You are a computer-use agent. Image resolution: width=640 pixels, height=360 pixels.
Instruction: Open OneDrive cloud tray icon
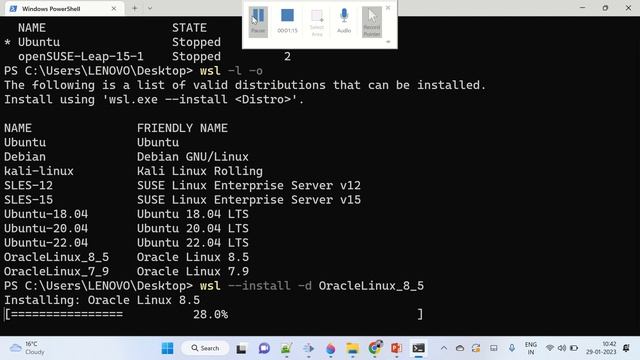coord(460,348)
